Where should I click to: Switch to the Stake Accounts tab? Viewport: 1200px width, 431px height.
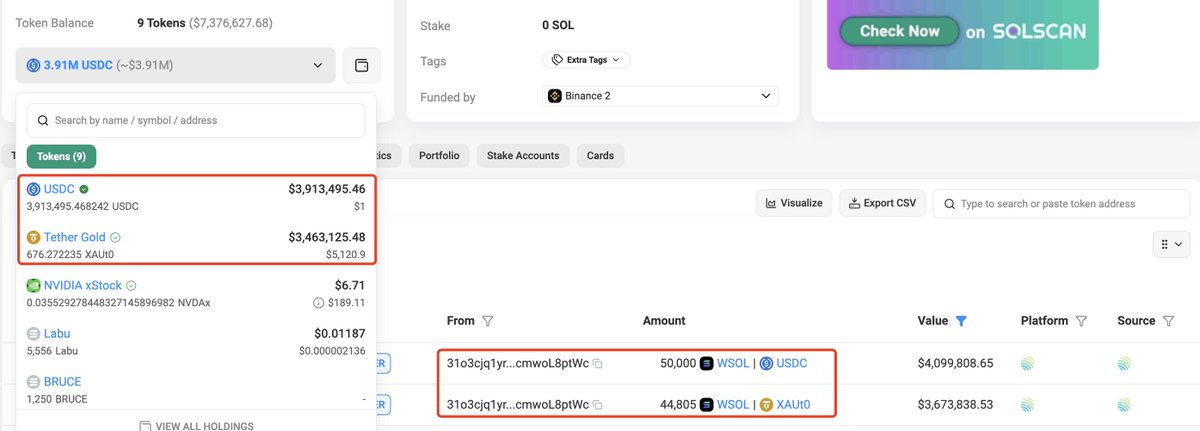(x=523, y=156)
